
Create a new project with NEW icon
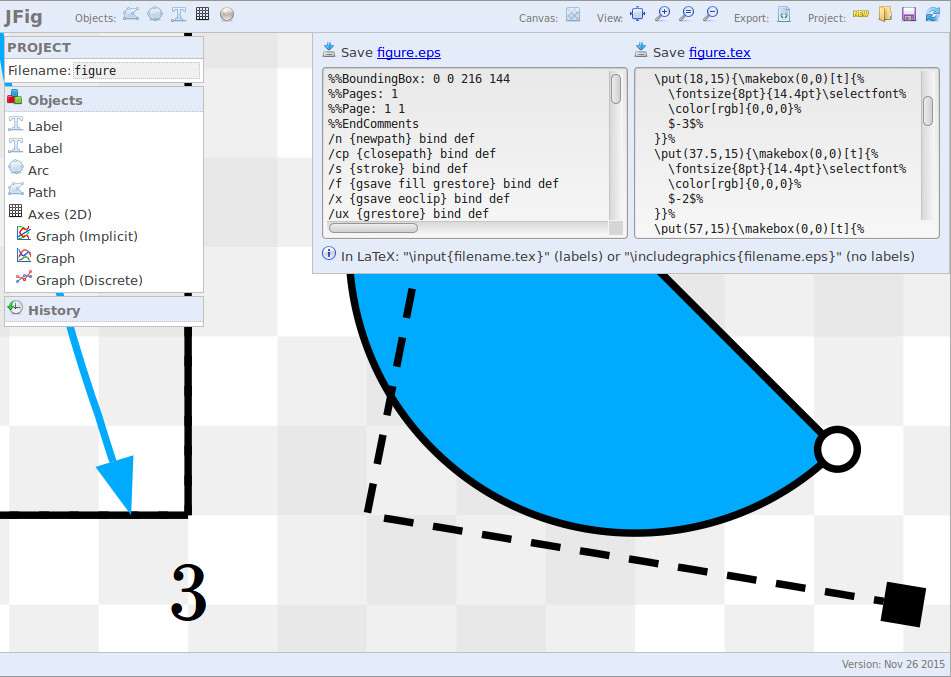pyautogui.click(x=860, y=14)
